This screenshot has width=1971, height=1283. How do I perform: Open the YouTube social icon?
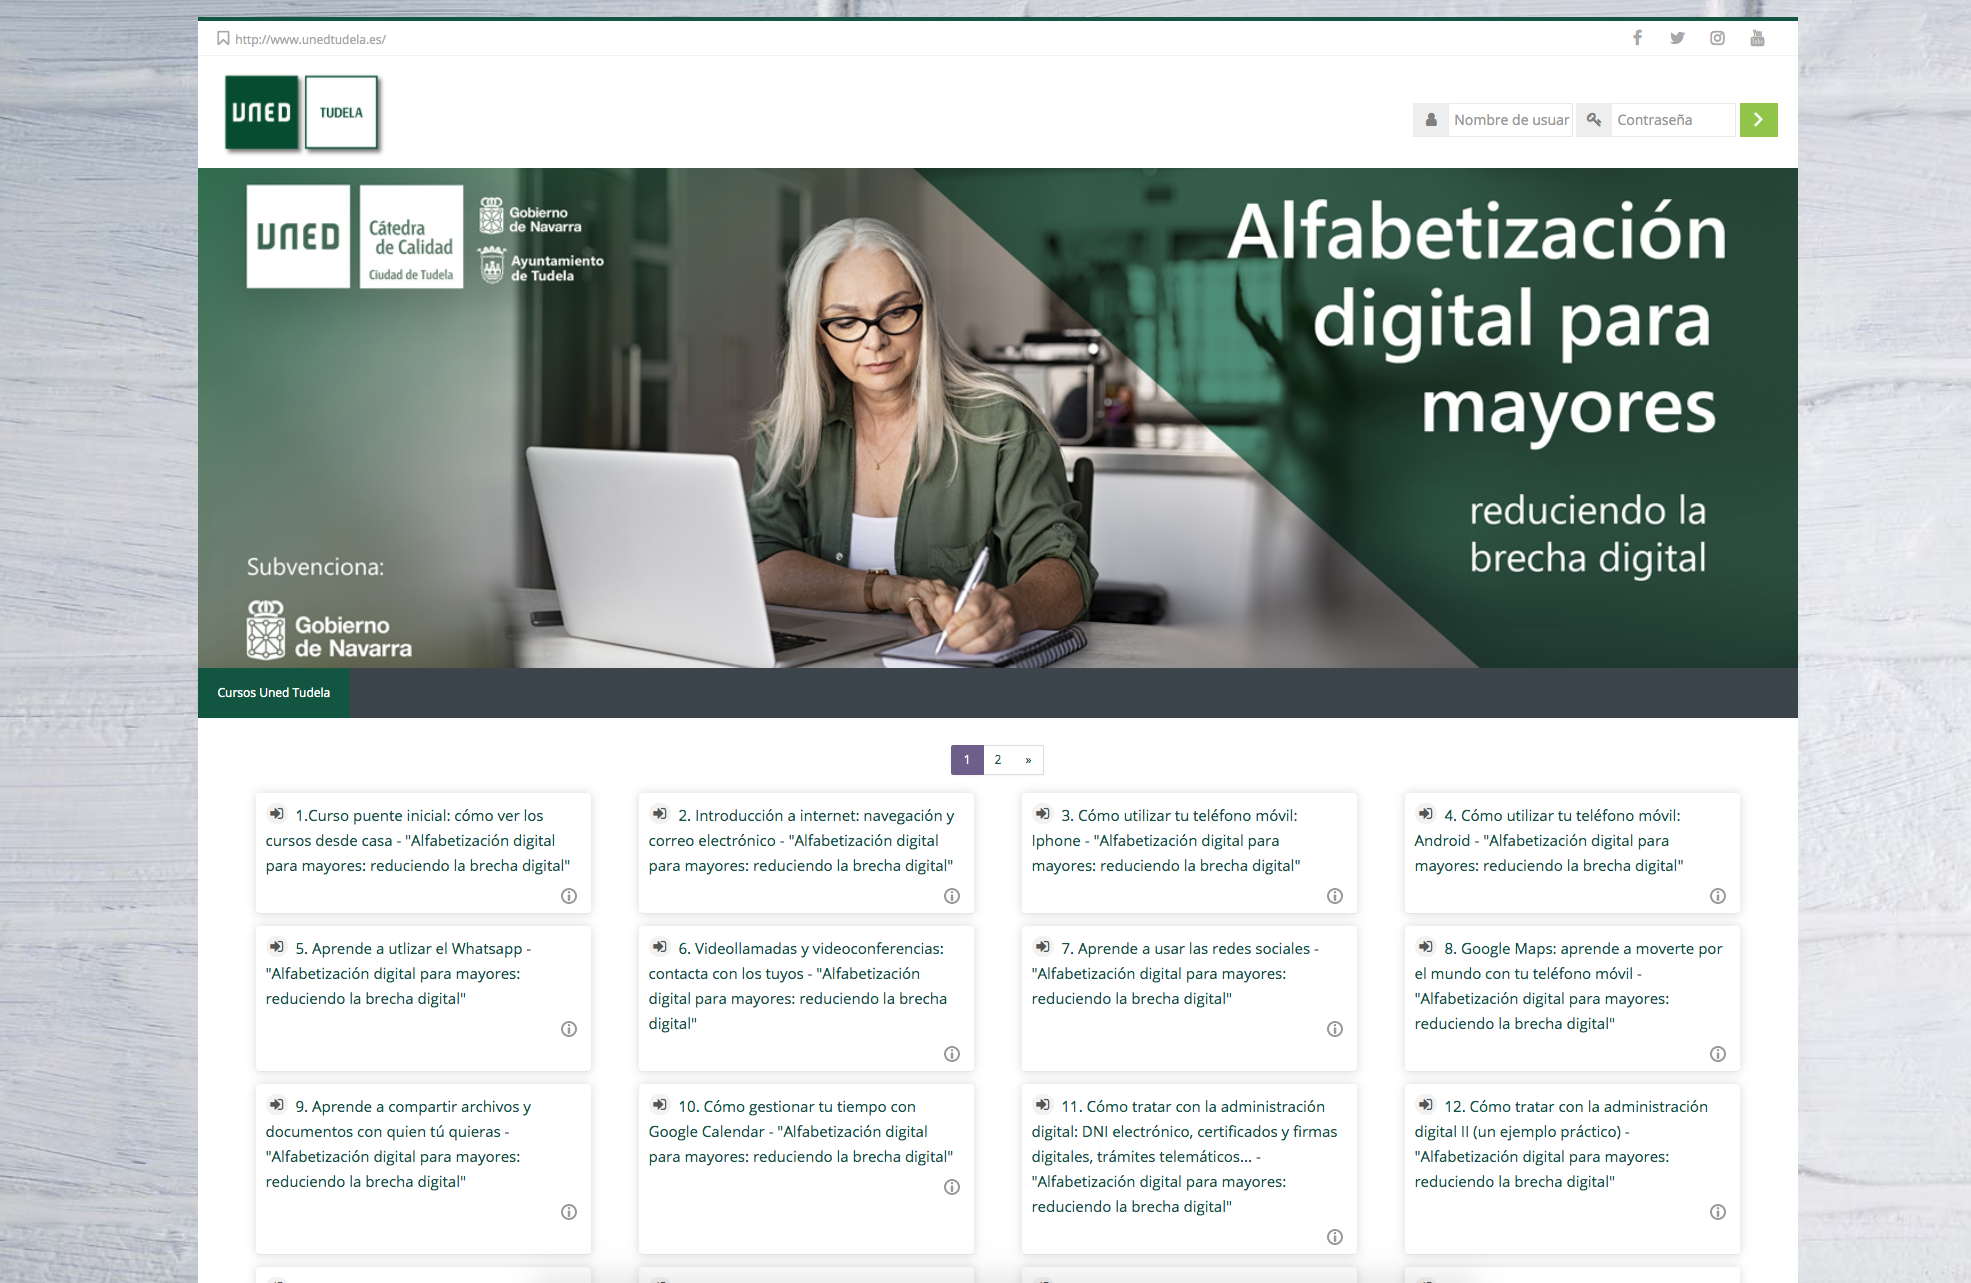1757,38
